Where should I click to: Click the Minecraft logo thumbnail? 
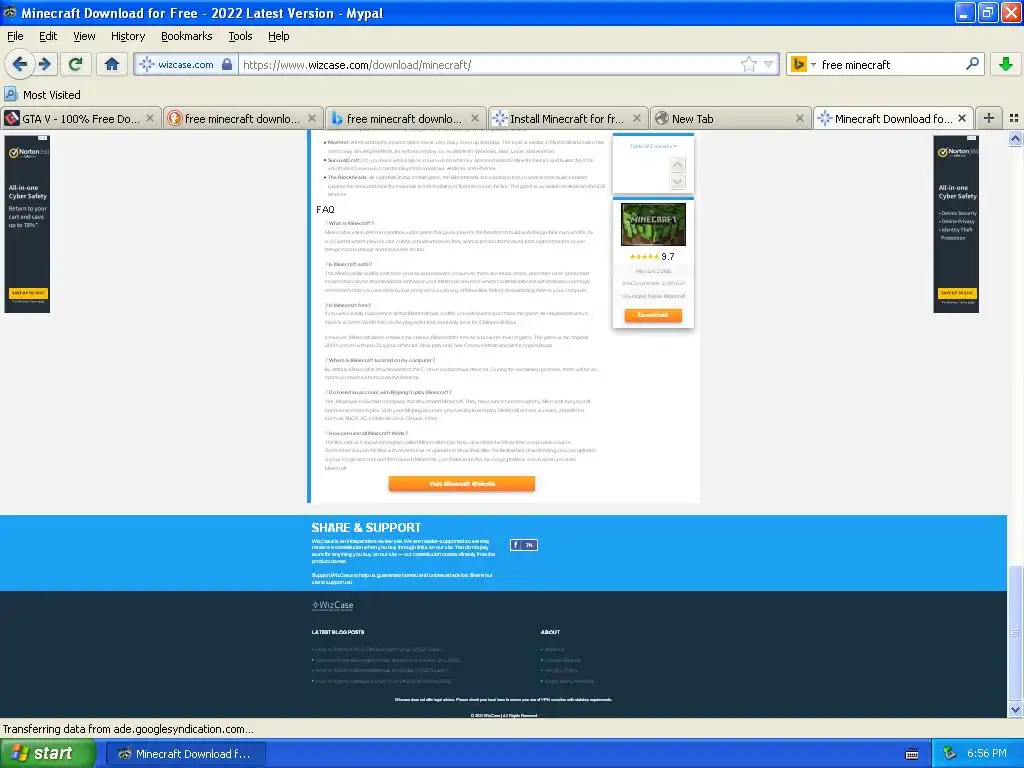click(653, 224)
